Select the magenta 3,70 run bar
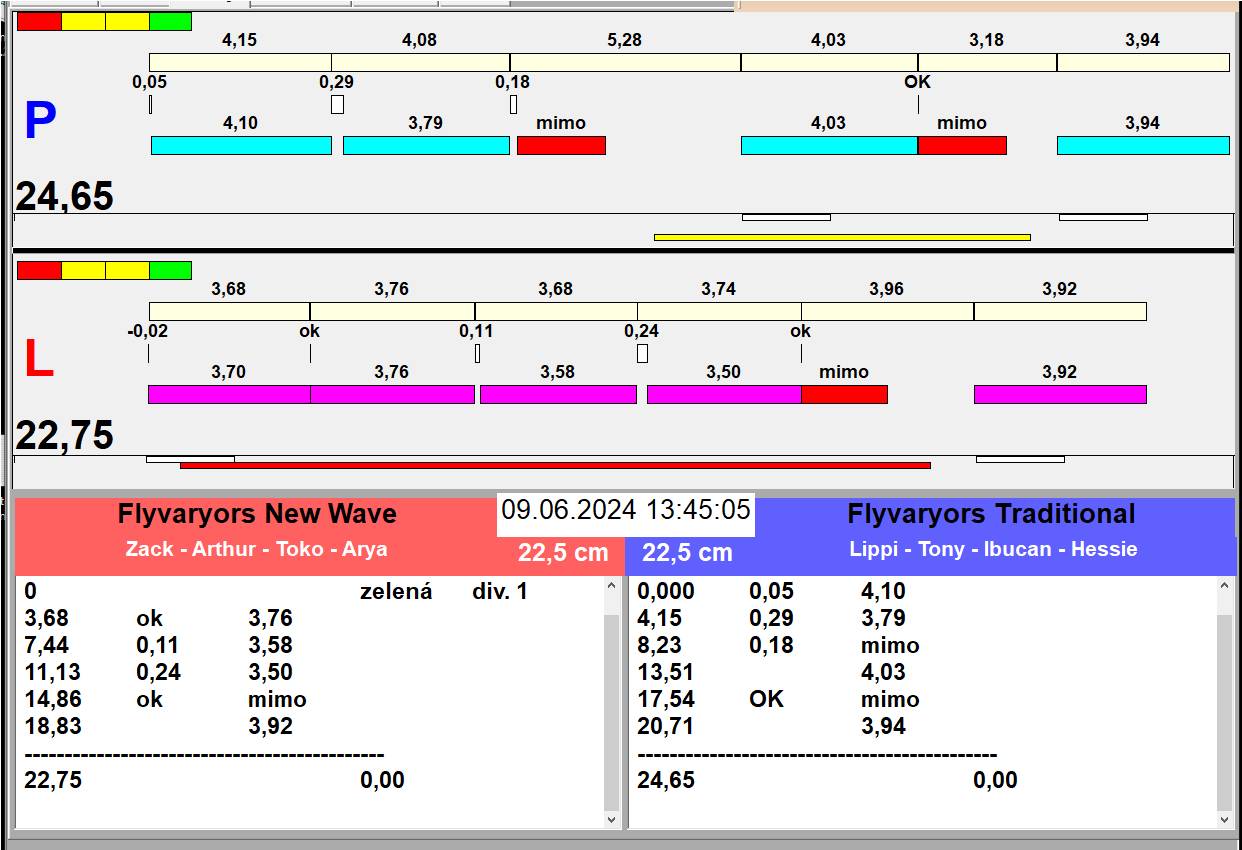Screen dimensions: 1242x850 coord(229,394)
